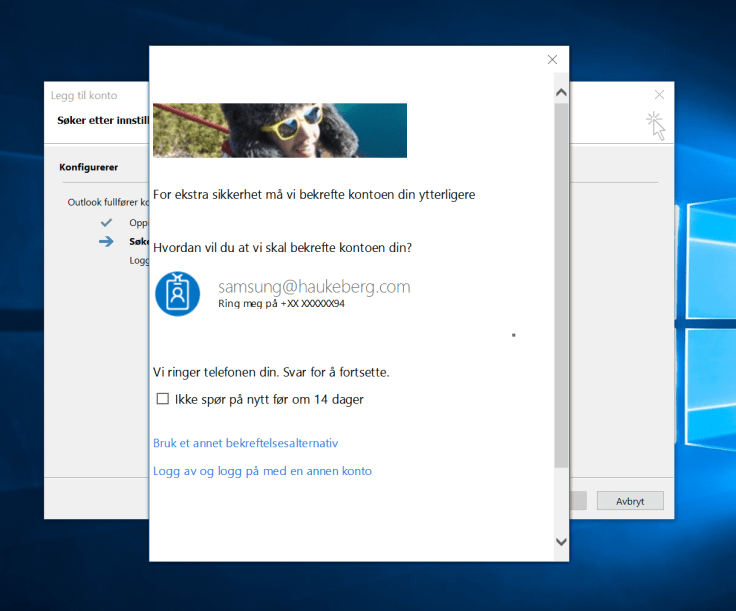This screenshot has height=611, width=736.
Task: Click the 'Konfigurerer' heading
Action: (88, 168)
